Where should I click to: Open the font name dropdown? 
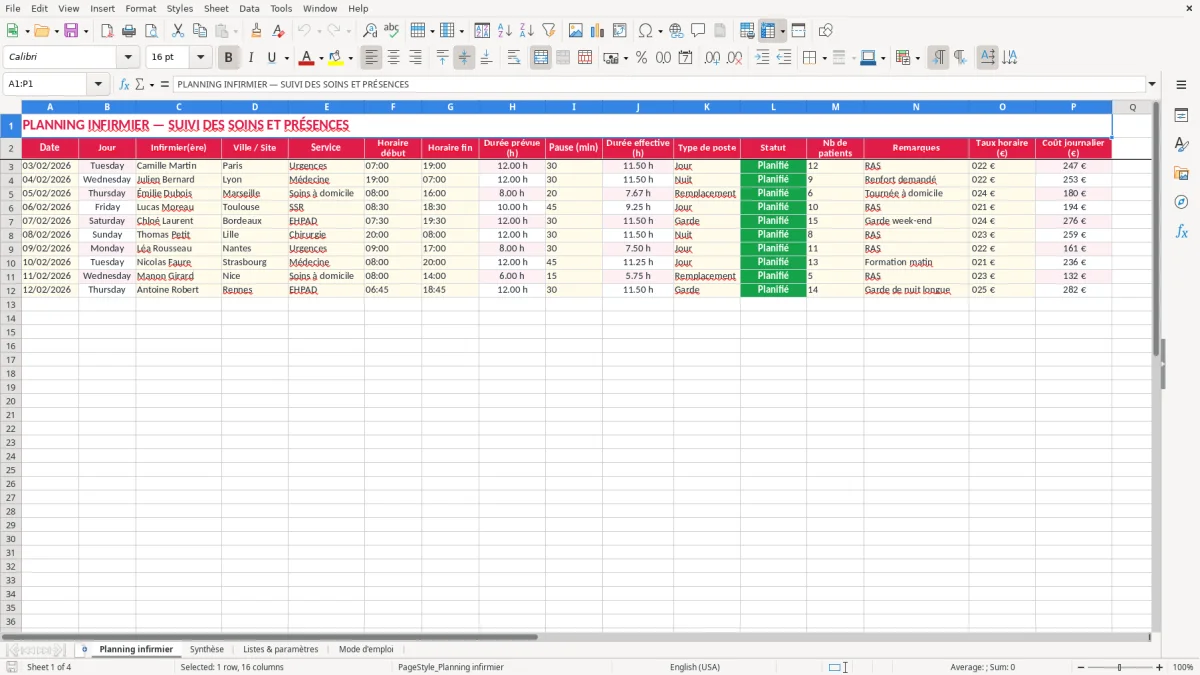tap(128, 58)
